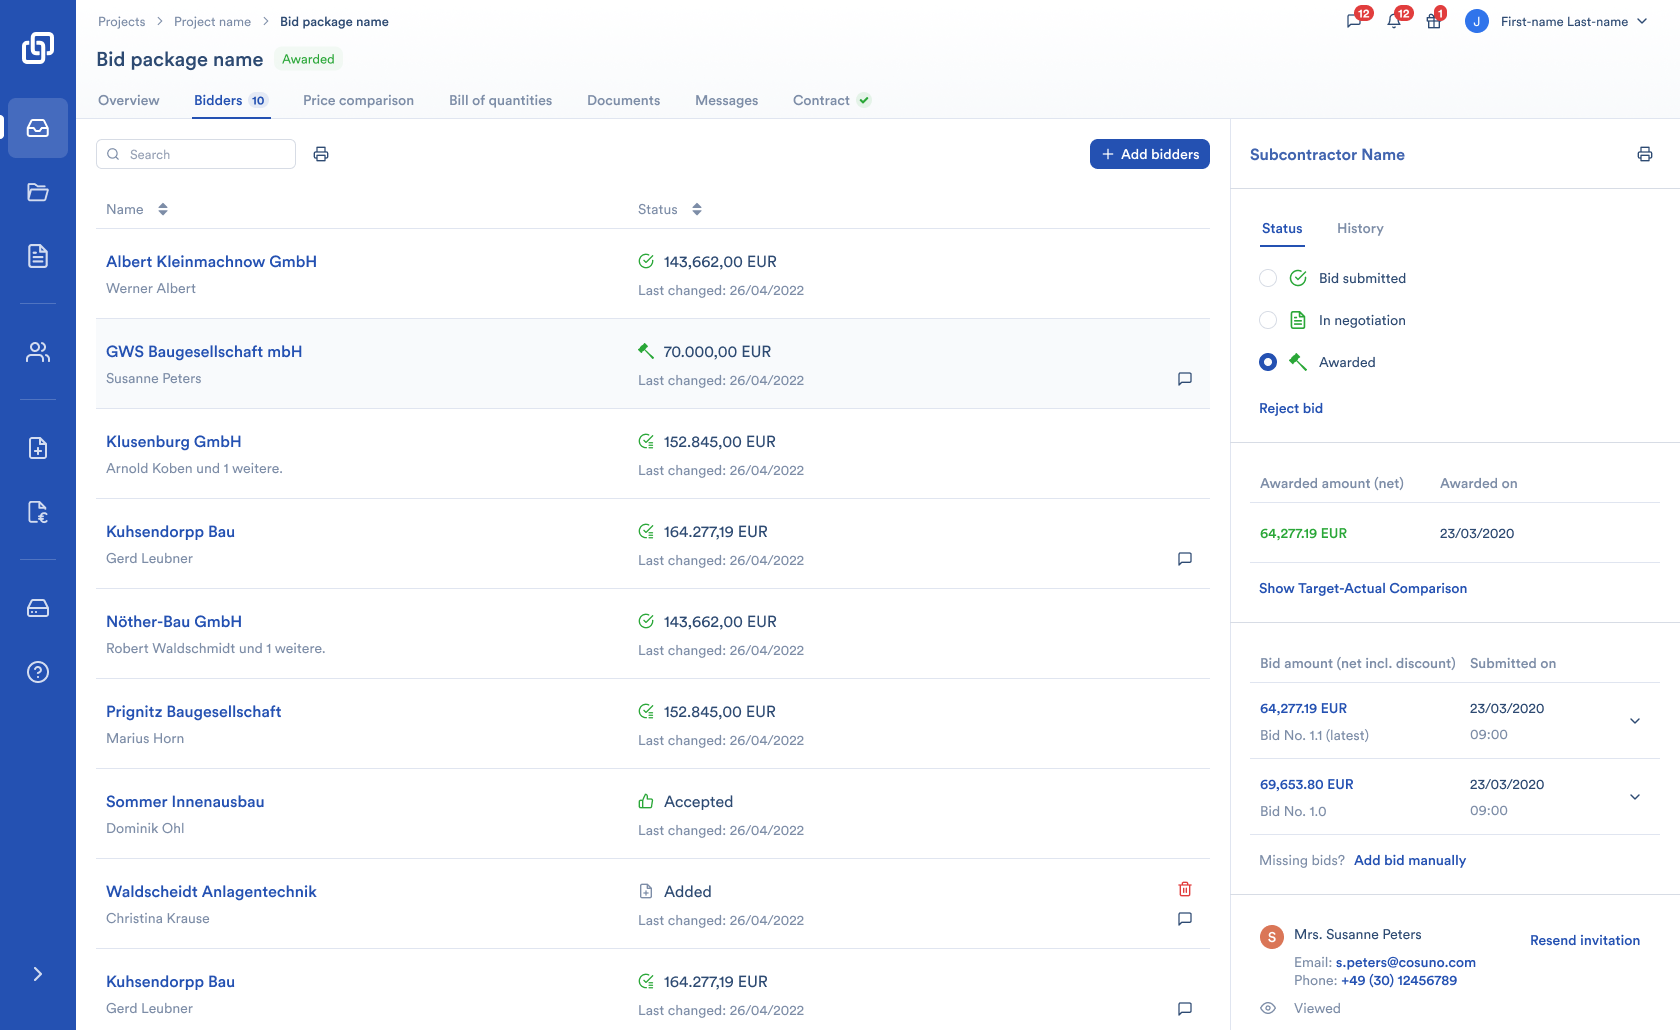Open the History tab

tap(1360, 228)
